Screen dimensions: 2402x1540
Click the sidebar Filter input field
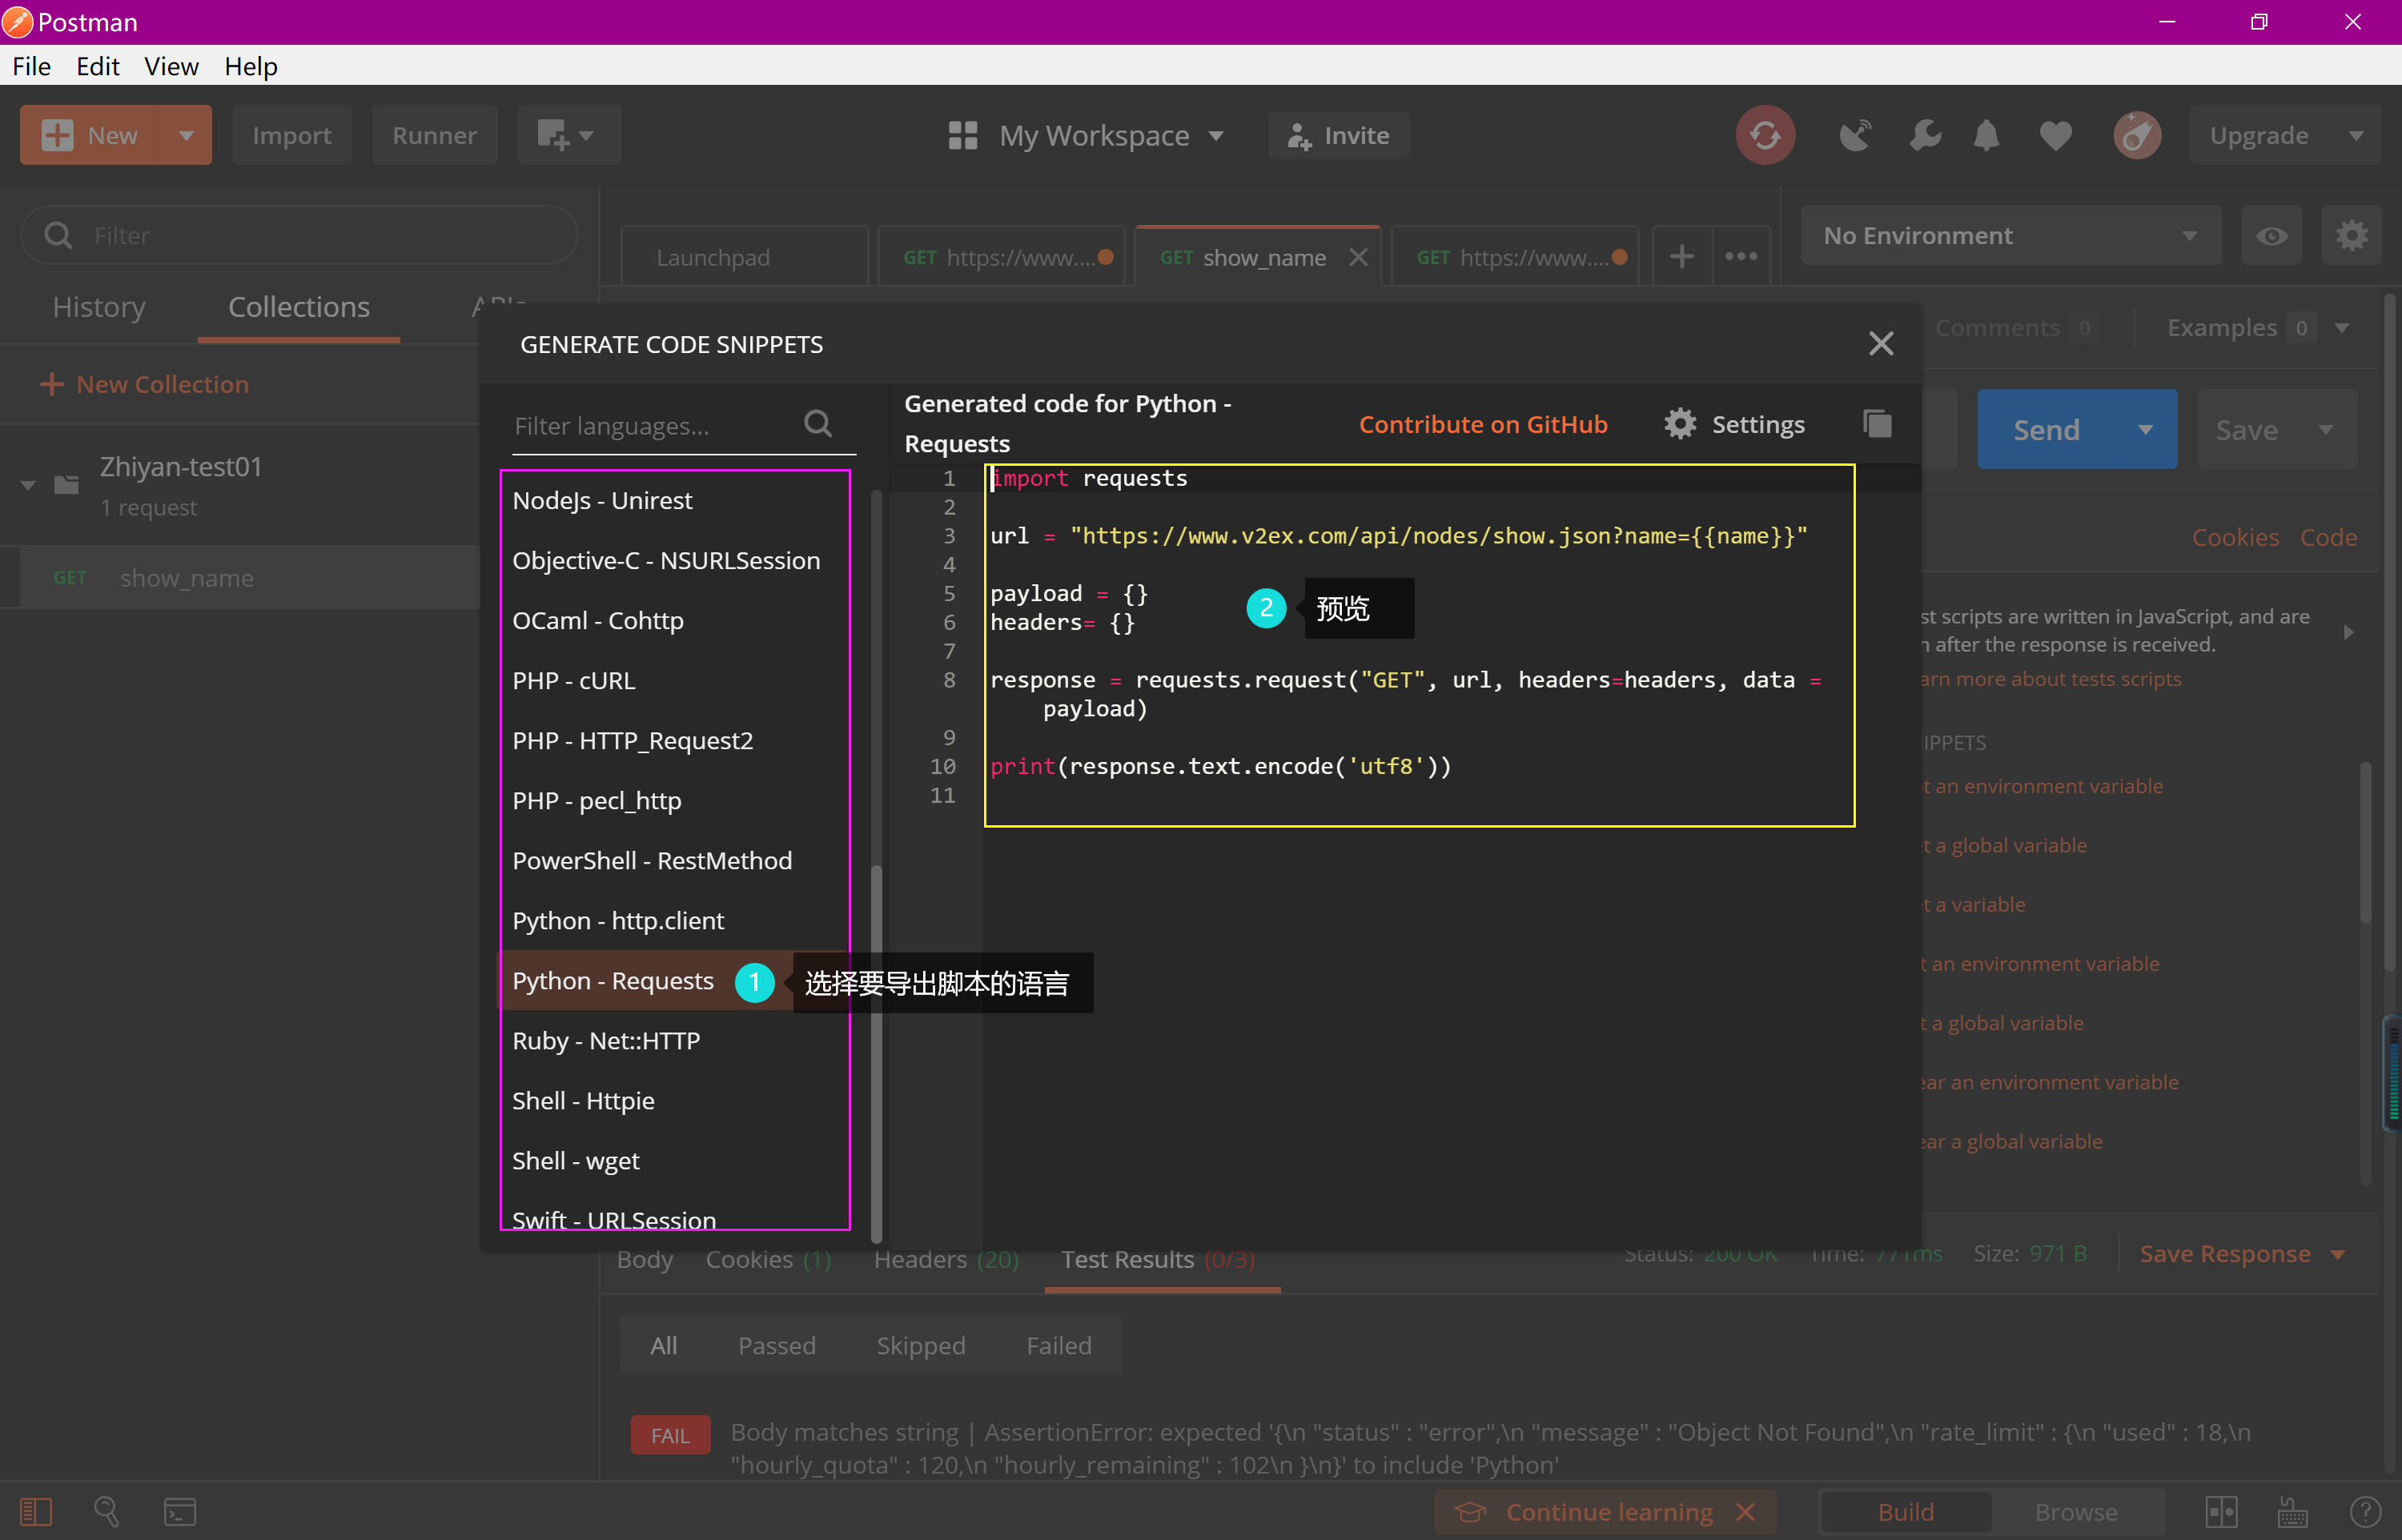click(300, 235)
